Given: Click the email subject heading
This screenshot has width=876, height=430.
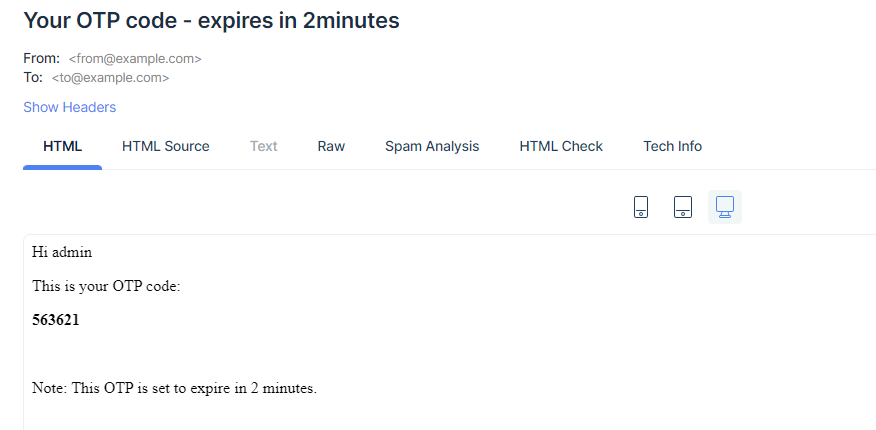Looking at the screenshot, I should pos(211,20).
